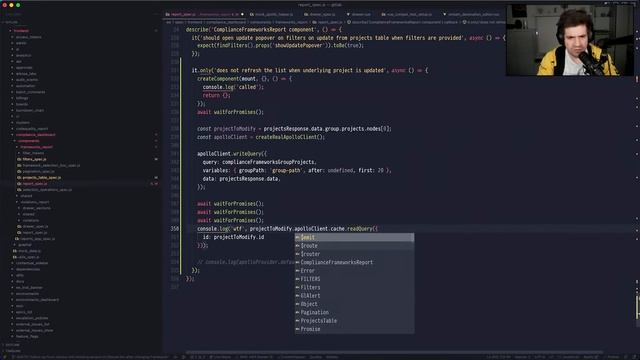Collapse the components folder
The width and height of the screenshot is (640, 360).
[15, 141]
